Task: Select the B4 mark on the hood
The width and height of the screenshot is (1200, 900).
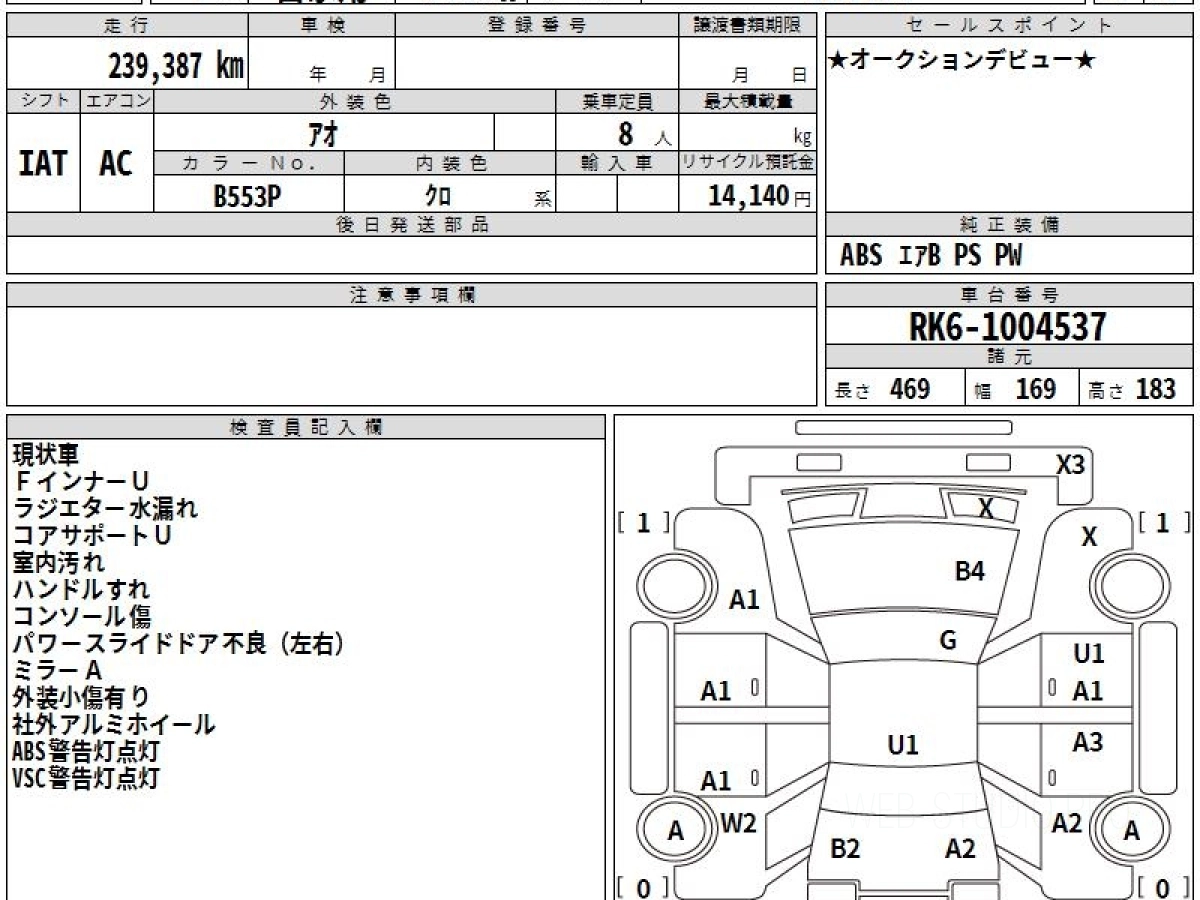Action: tap(969, 572)
